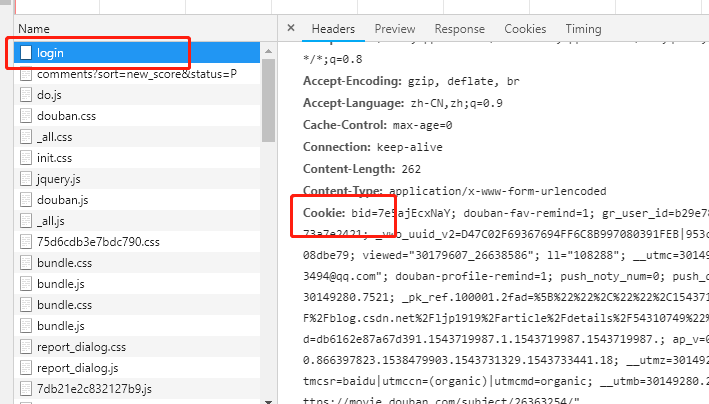Click request list scrollbar up arrow
709x404 pixels.
(x=269, y=51)
